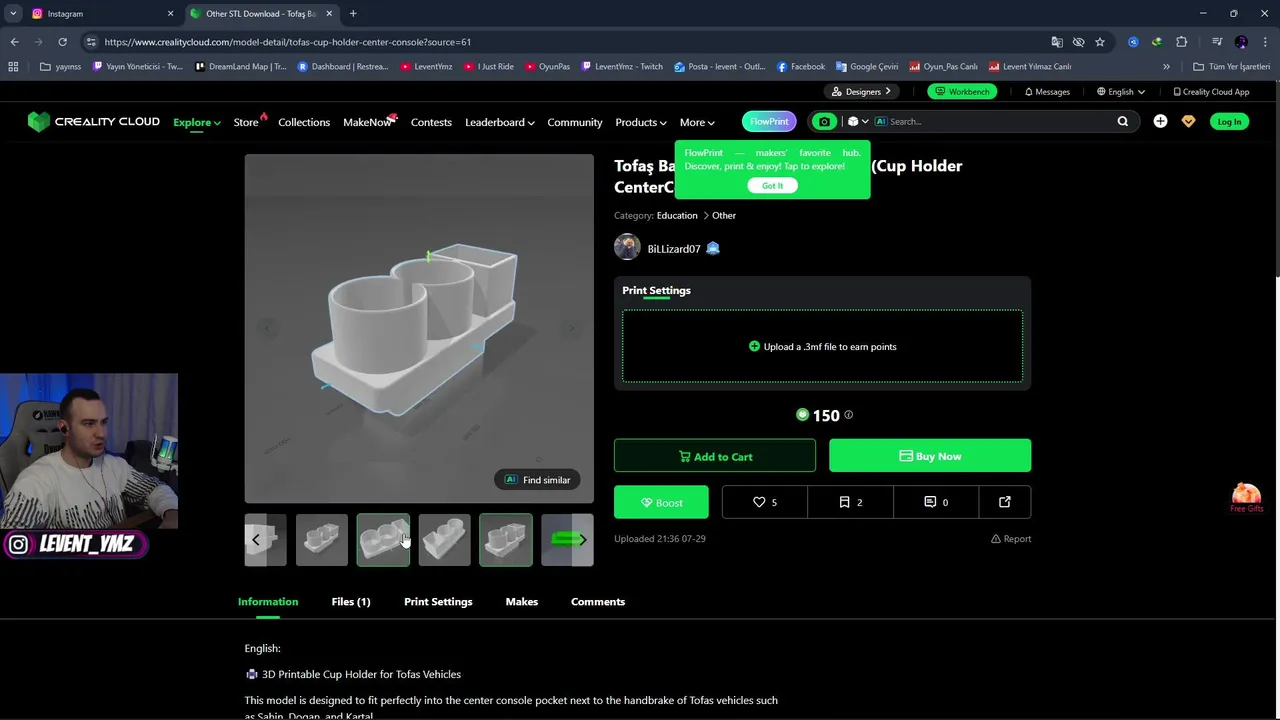Open BilLizard07 designer profile avatar

(627, 248)
